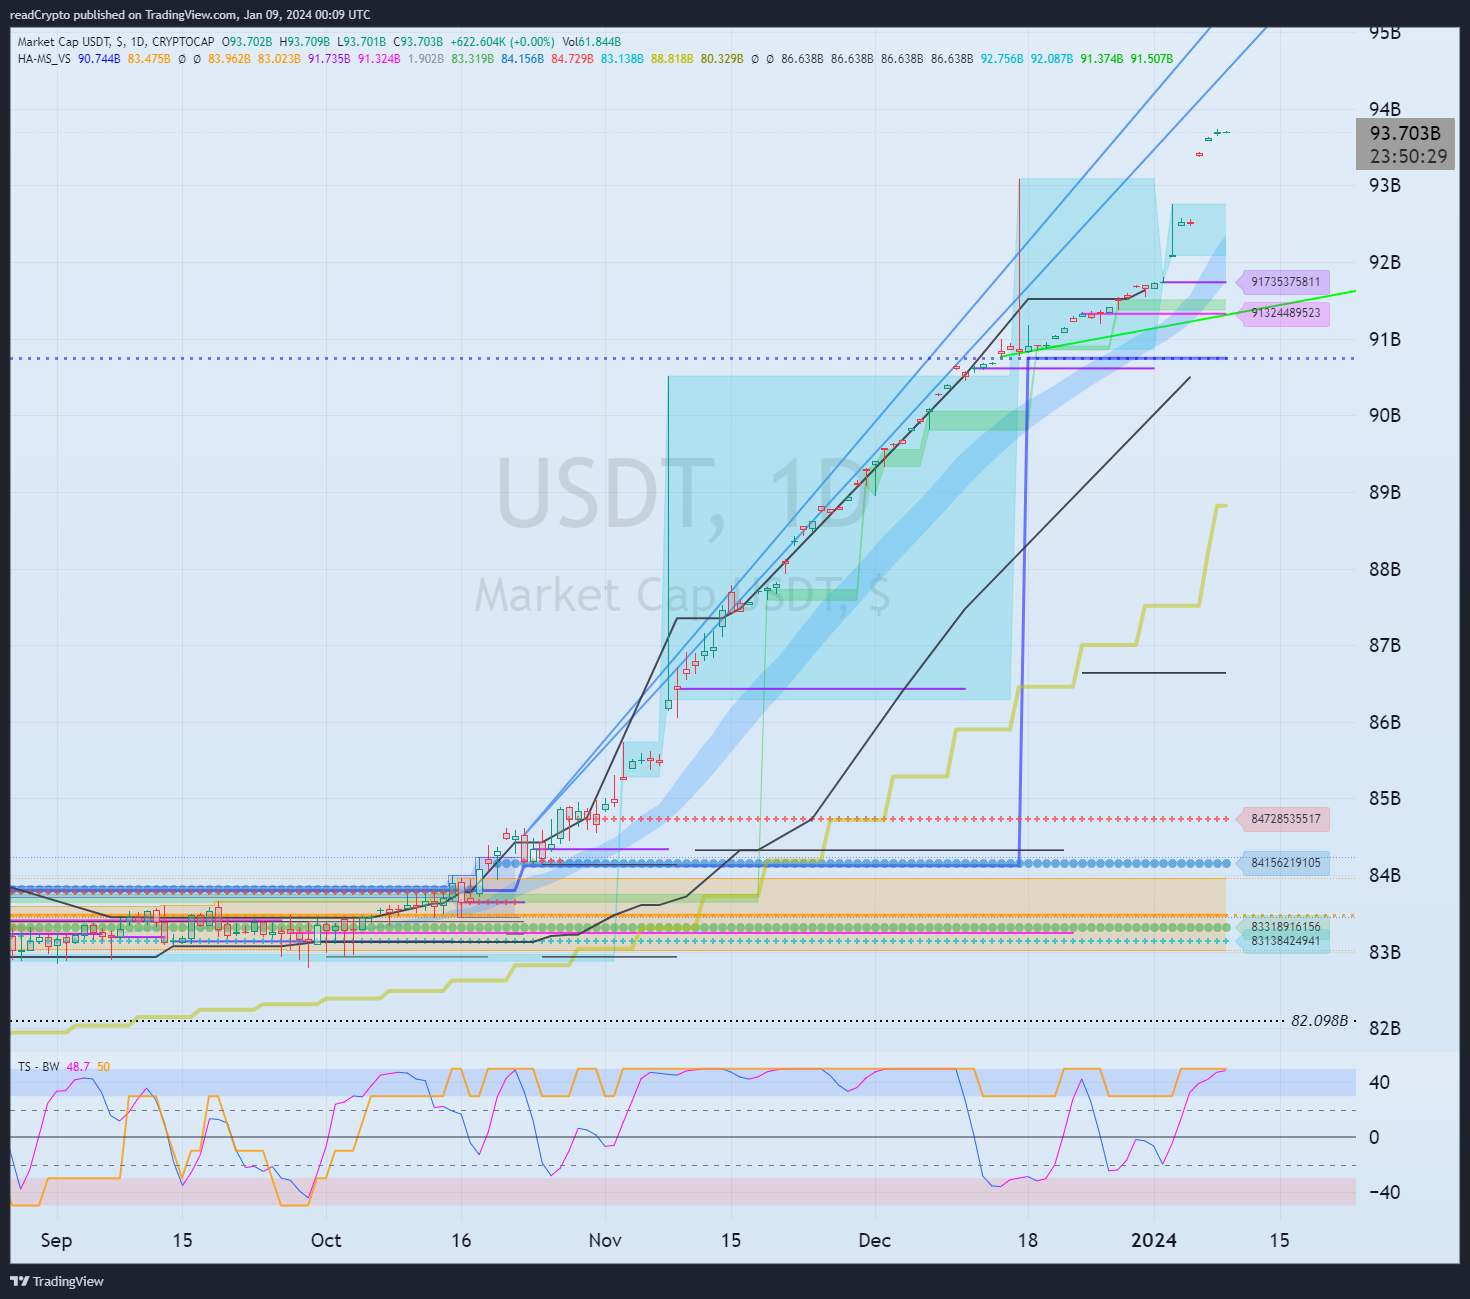Click the Oct label on time axis
The width and height of the screenshot is (1470, 1299).
pyautogui.click(x=326, y=1240)
